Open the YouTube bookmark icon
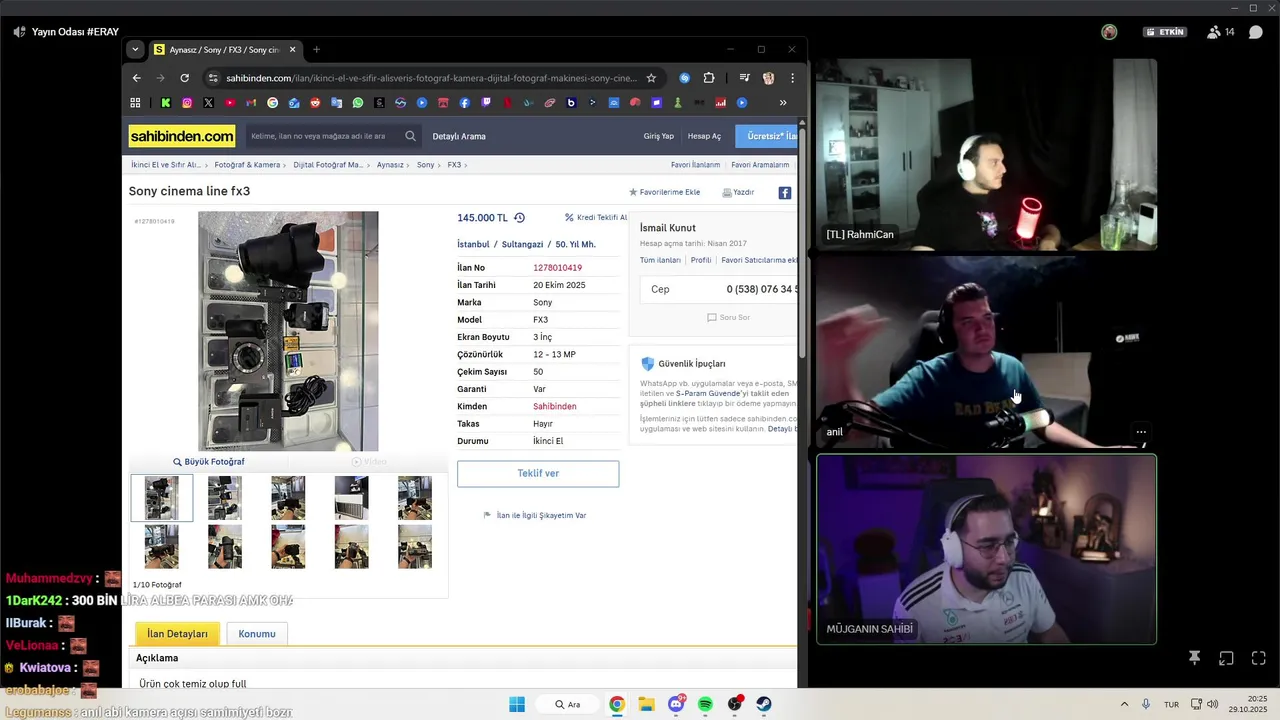Screen dimensions: 1280x720 point(230,102)
